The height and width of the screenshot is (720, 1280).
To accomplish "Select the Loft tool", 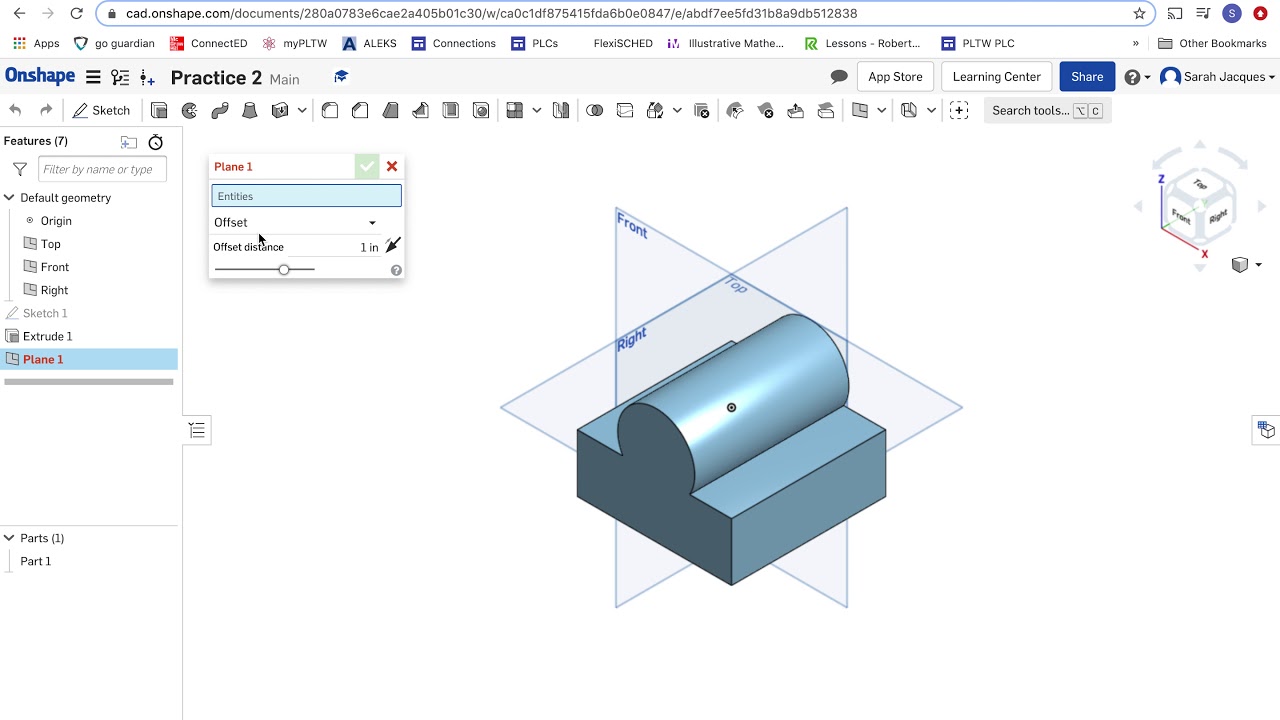I will point(250,111).
